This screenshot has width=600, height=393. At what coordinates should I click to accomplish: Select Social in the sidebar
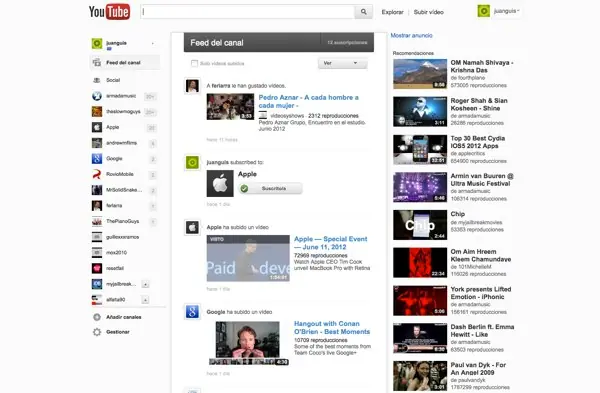point(113,80)
